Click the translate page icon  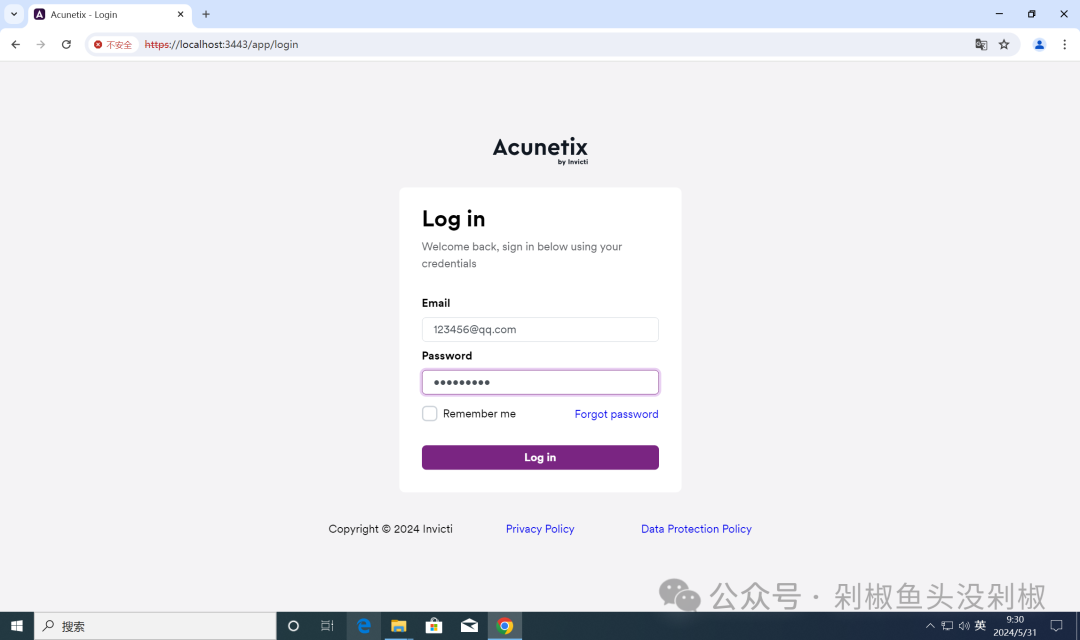pos(981,45)
